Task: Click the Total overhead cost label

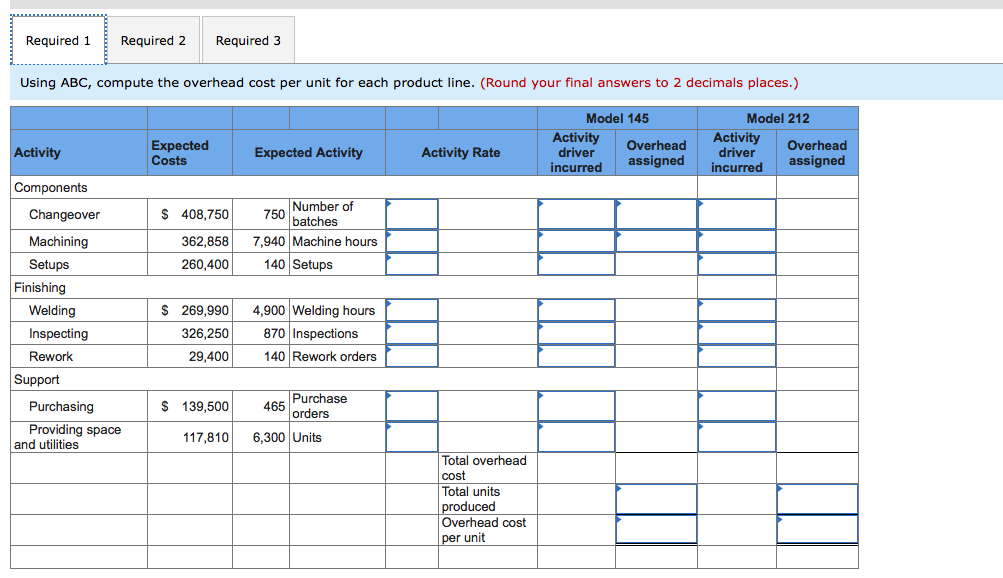Action: click(x=484, y=468)
